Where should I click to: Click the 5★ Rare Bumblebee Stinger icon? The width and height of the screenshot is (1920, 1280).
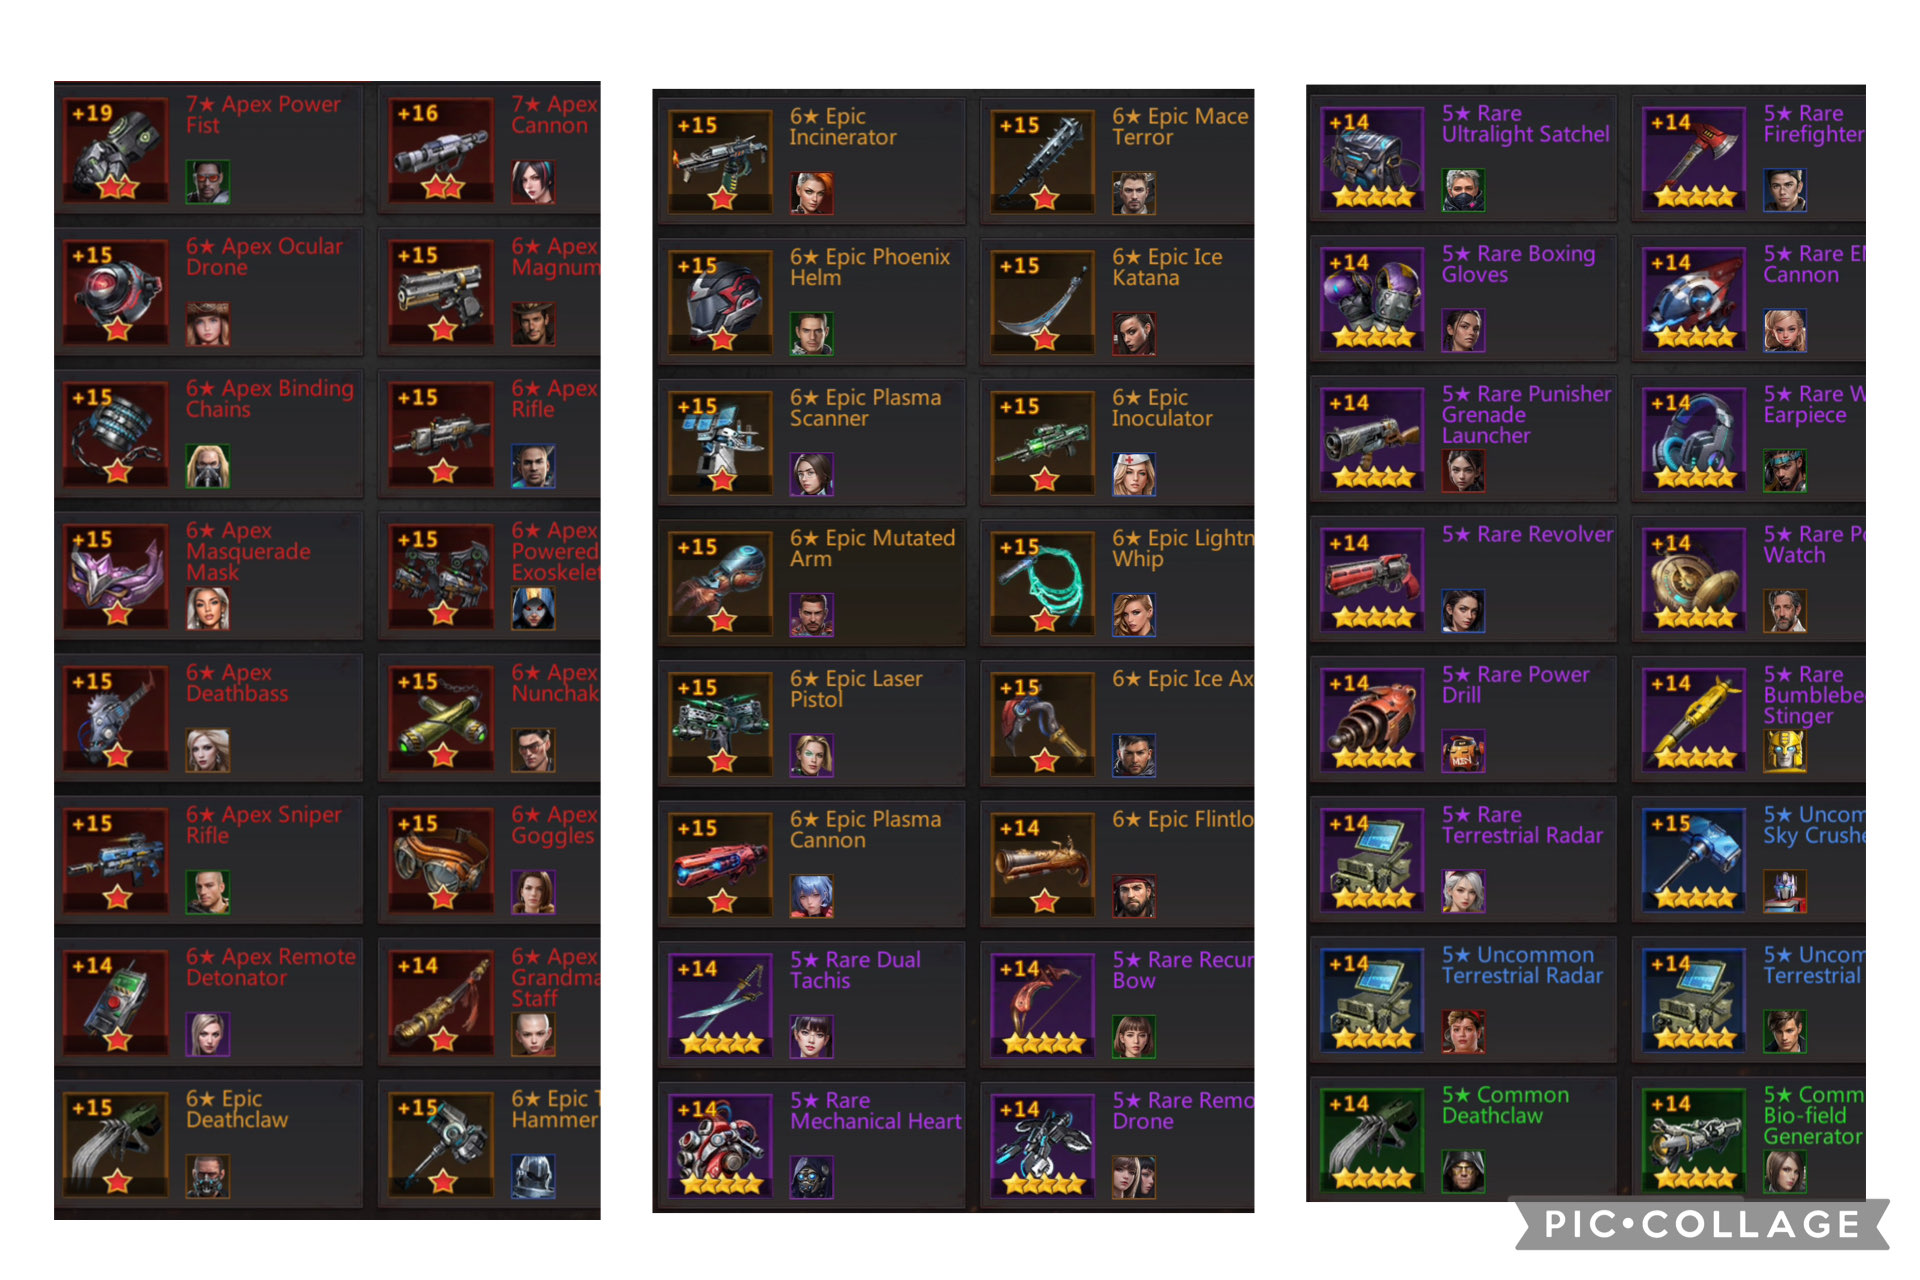pos(1695,719)
